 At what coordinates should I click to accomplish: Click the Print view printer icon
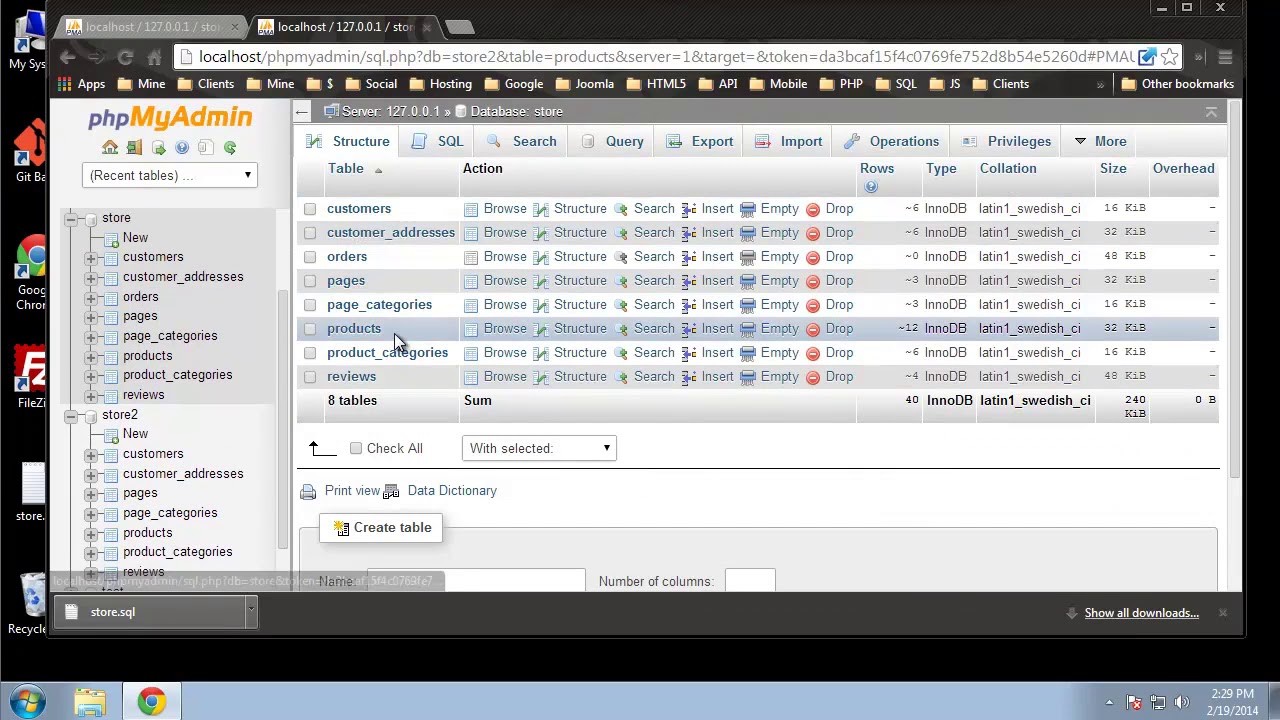click(x=308, y=491)
